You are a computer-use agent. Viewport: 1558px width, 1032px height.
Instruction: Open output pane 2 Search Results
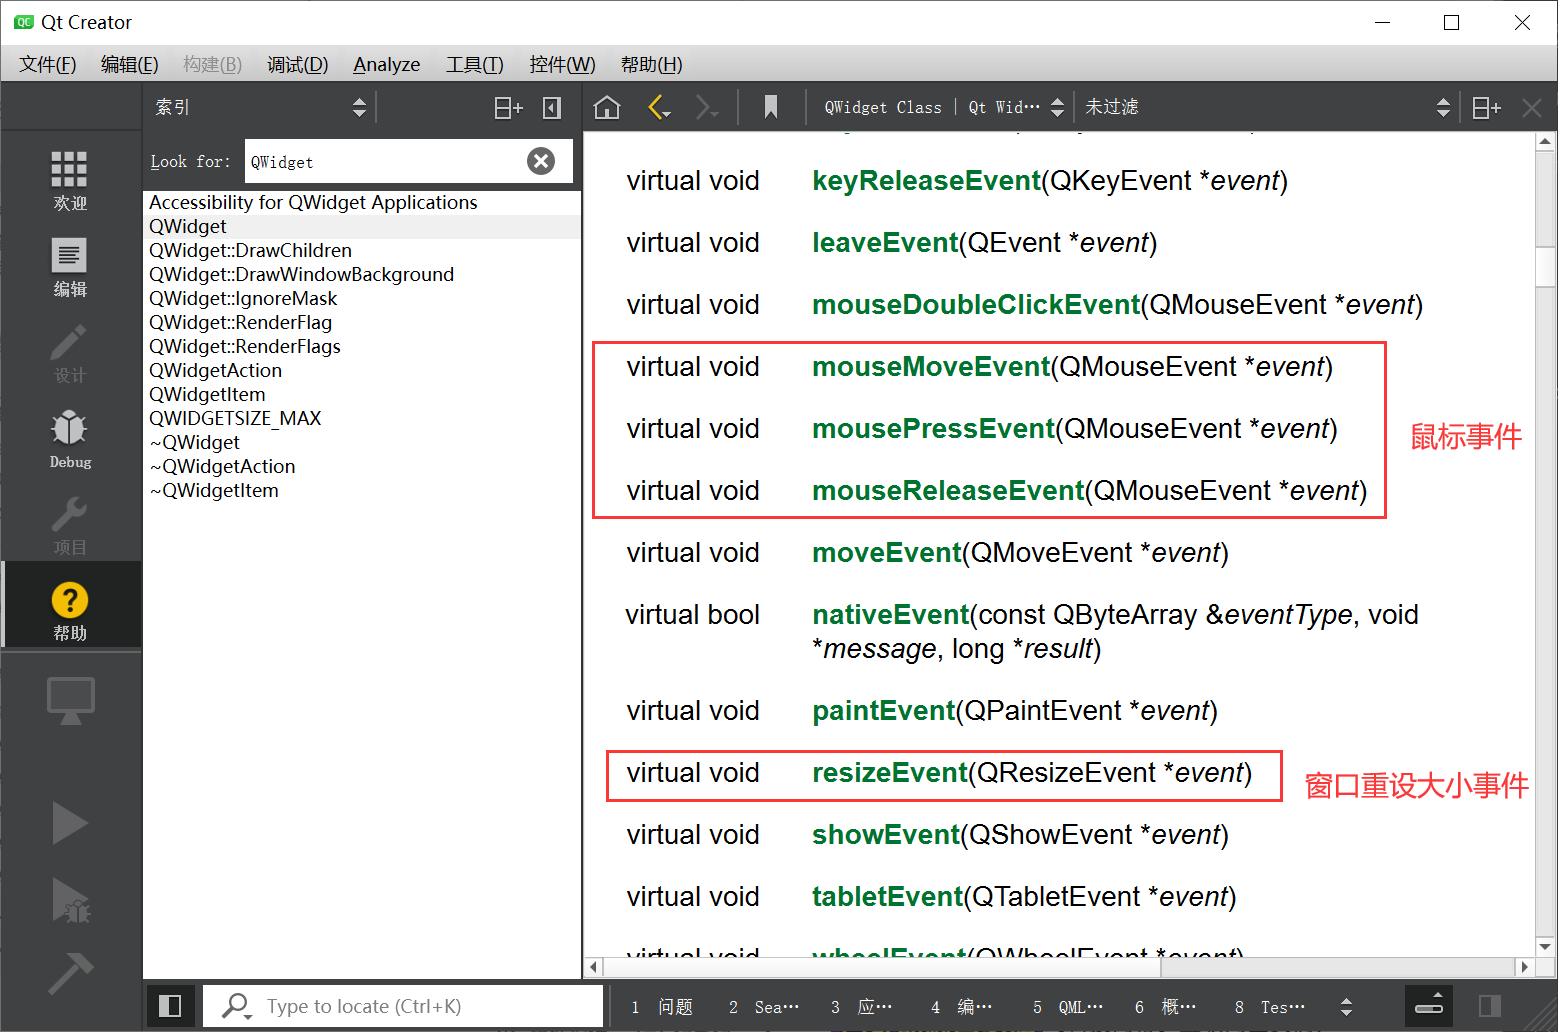764,1006
